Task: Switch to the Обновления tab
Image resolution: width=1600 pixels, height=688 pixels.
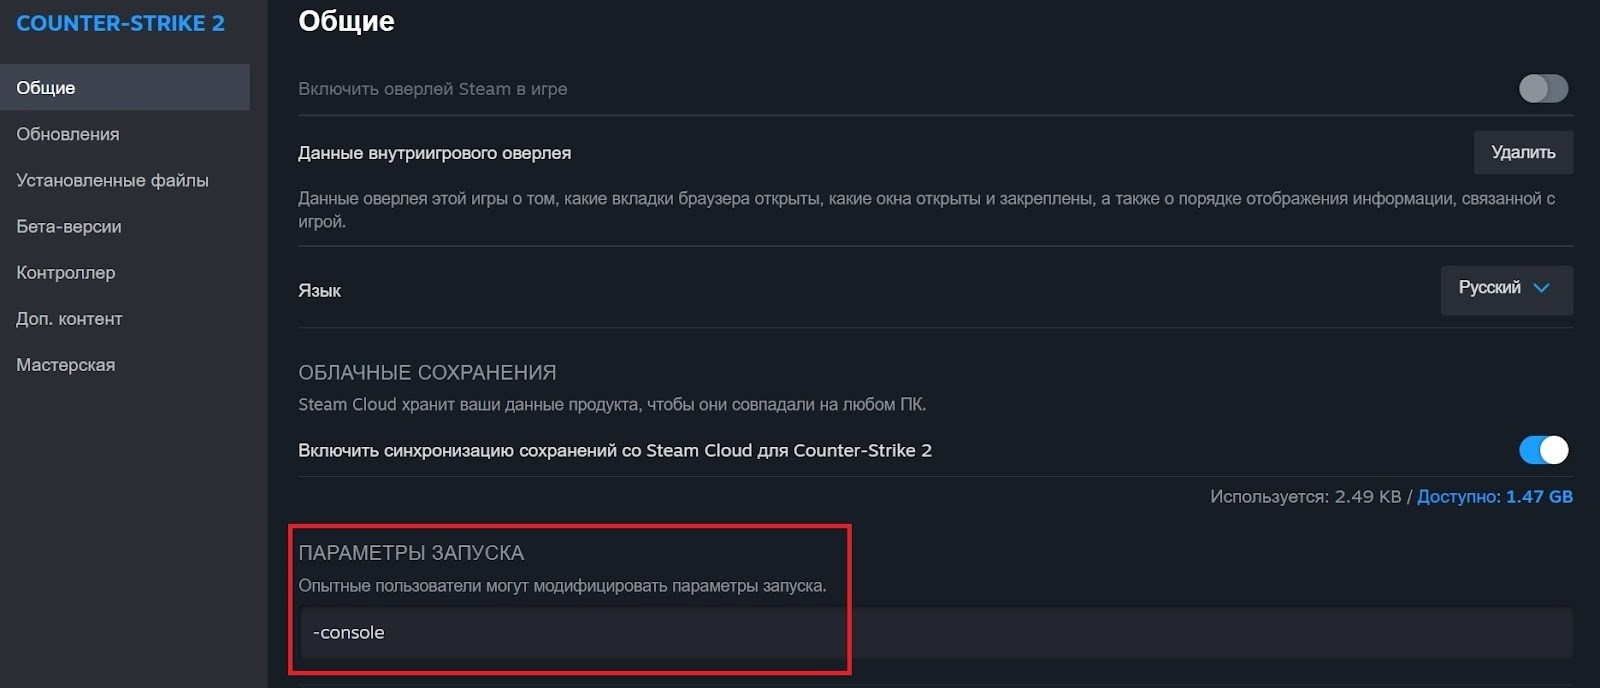Action: pyautogui.click(x=68, y=134)
